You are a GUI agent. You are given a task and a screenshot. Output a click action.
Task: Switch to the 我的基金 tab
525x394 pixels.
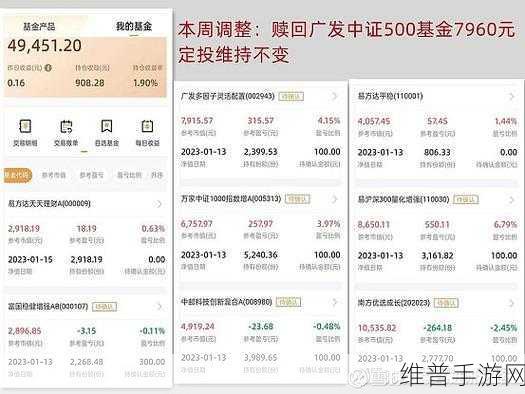(134, 26)
